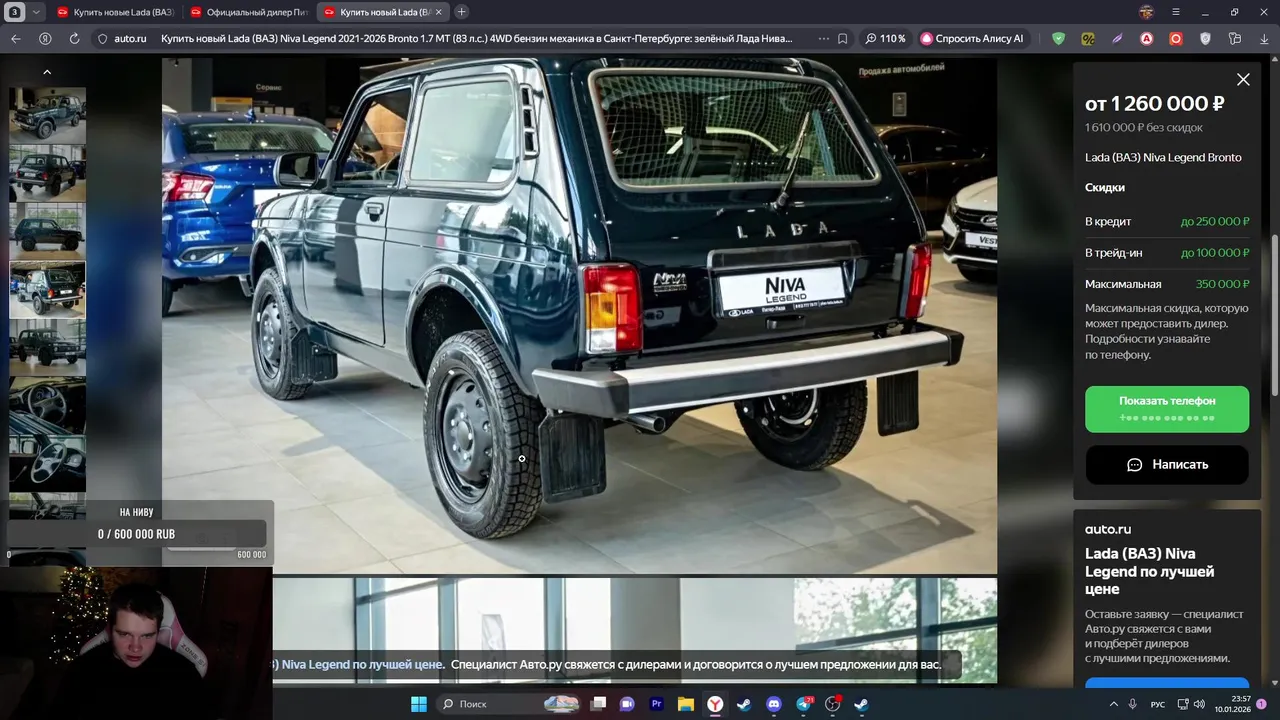Open OBS Studio from the taskbar

[833, 704]
